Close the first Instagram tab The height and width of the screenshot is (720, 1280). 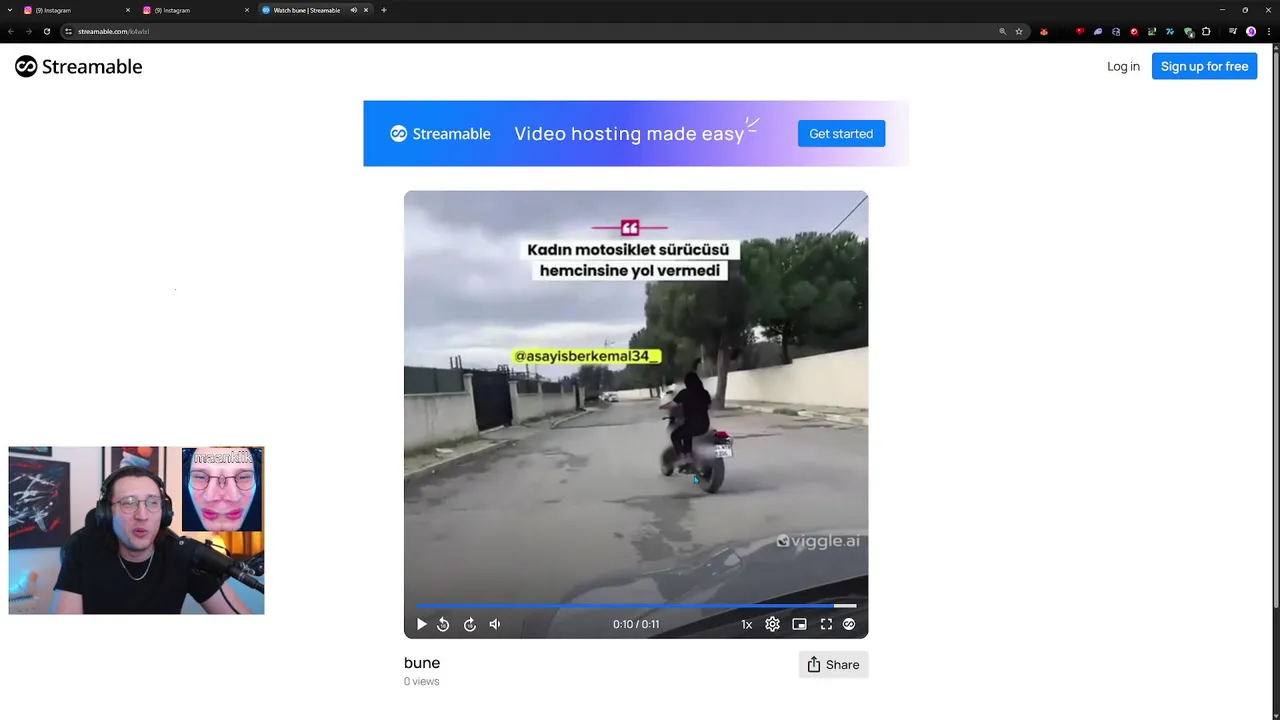[128, 10]
